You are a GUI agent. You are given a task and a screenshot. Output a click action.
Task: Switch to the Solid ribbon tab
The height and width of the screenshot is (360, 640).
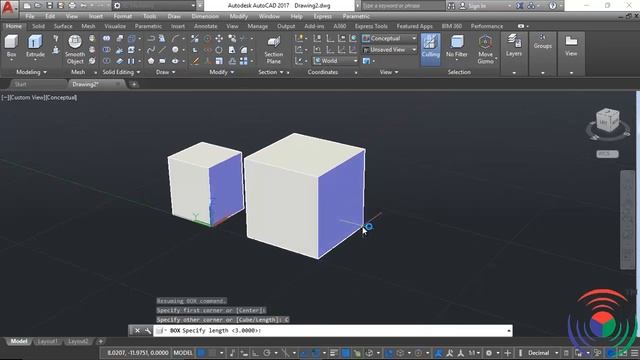pyautogui.click(x=38, y=26)
